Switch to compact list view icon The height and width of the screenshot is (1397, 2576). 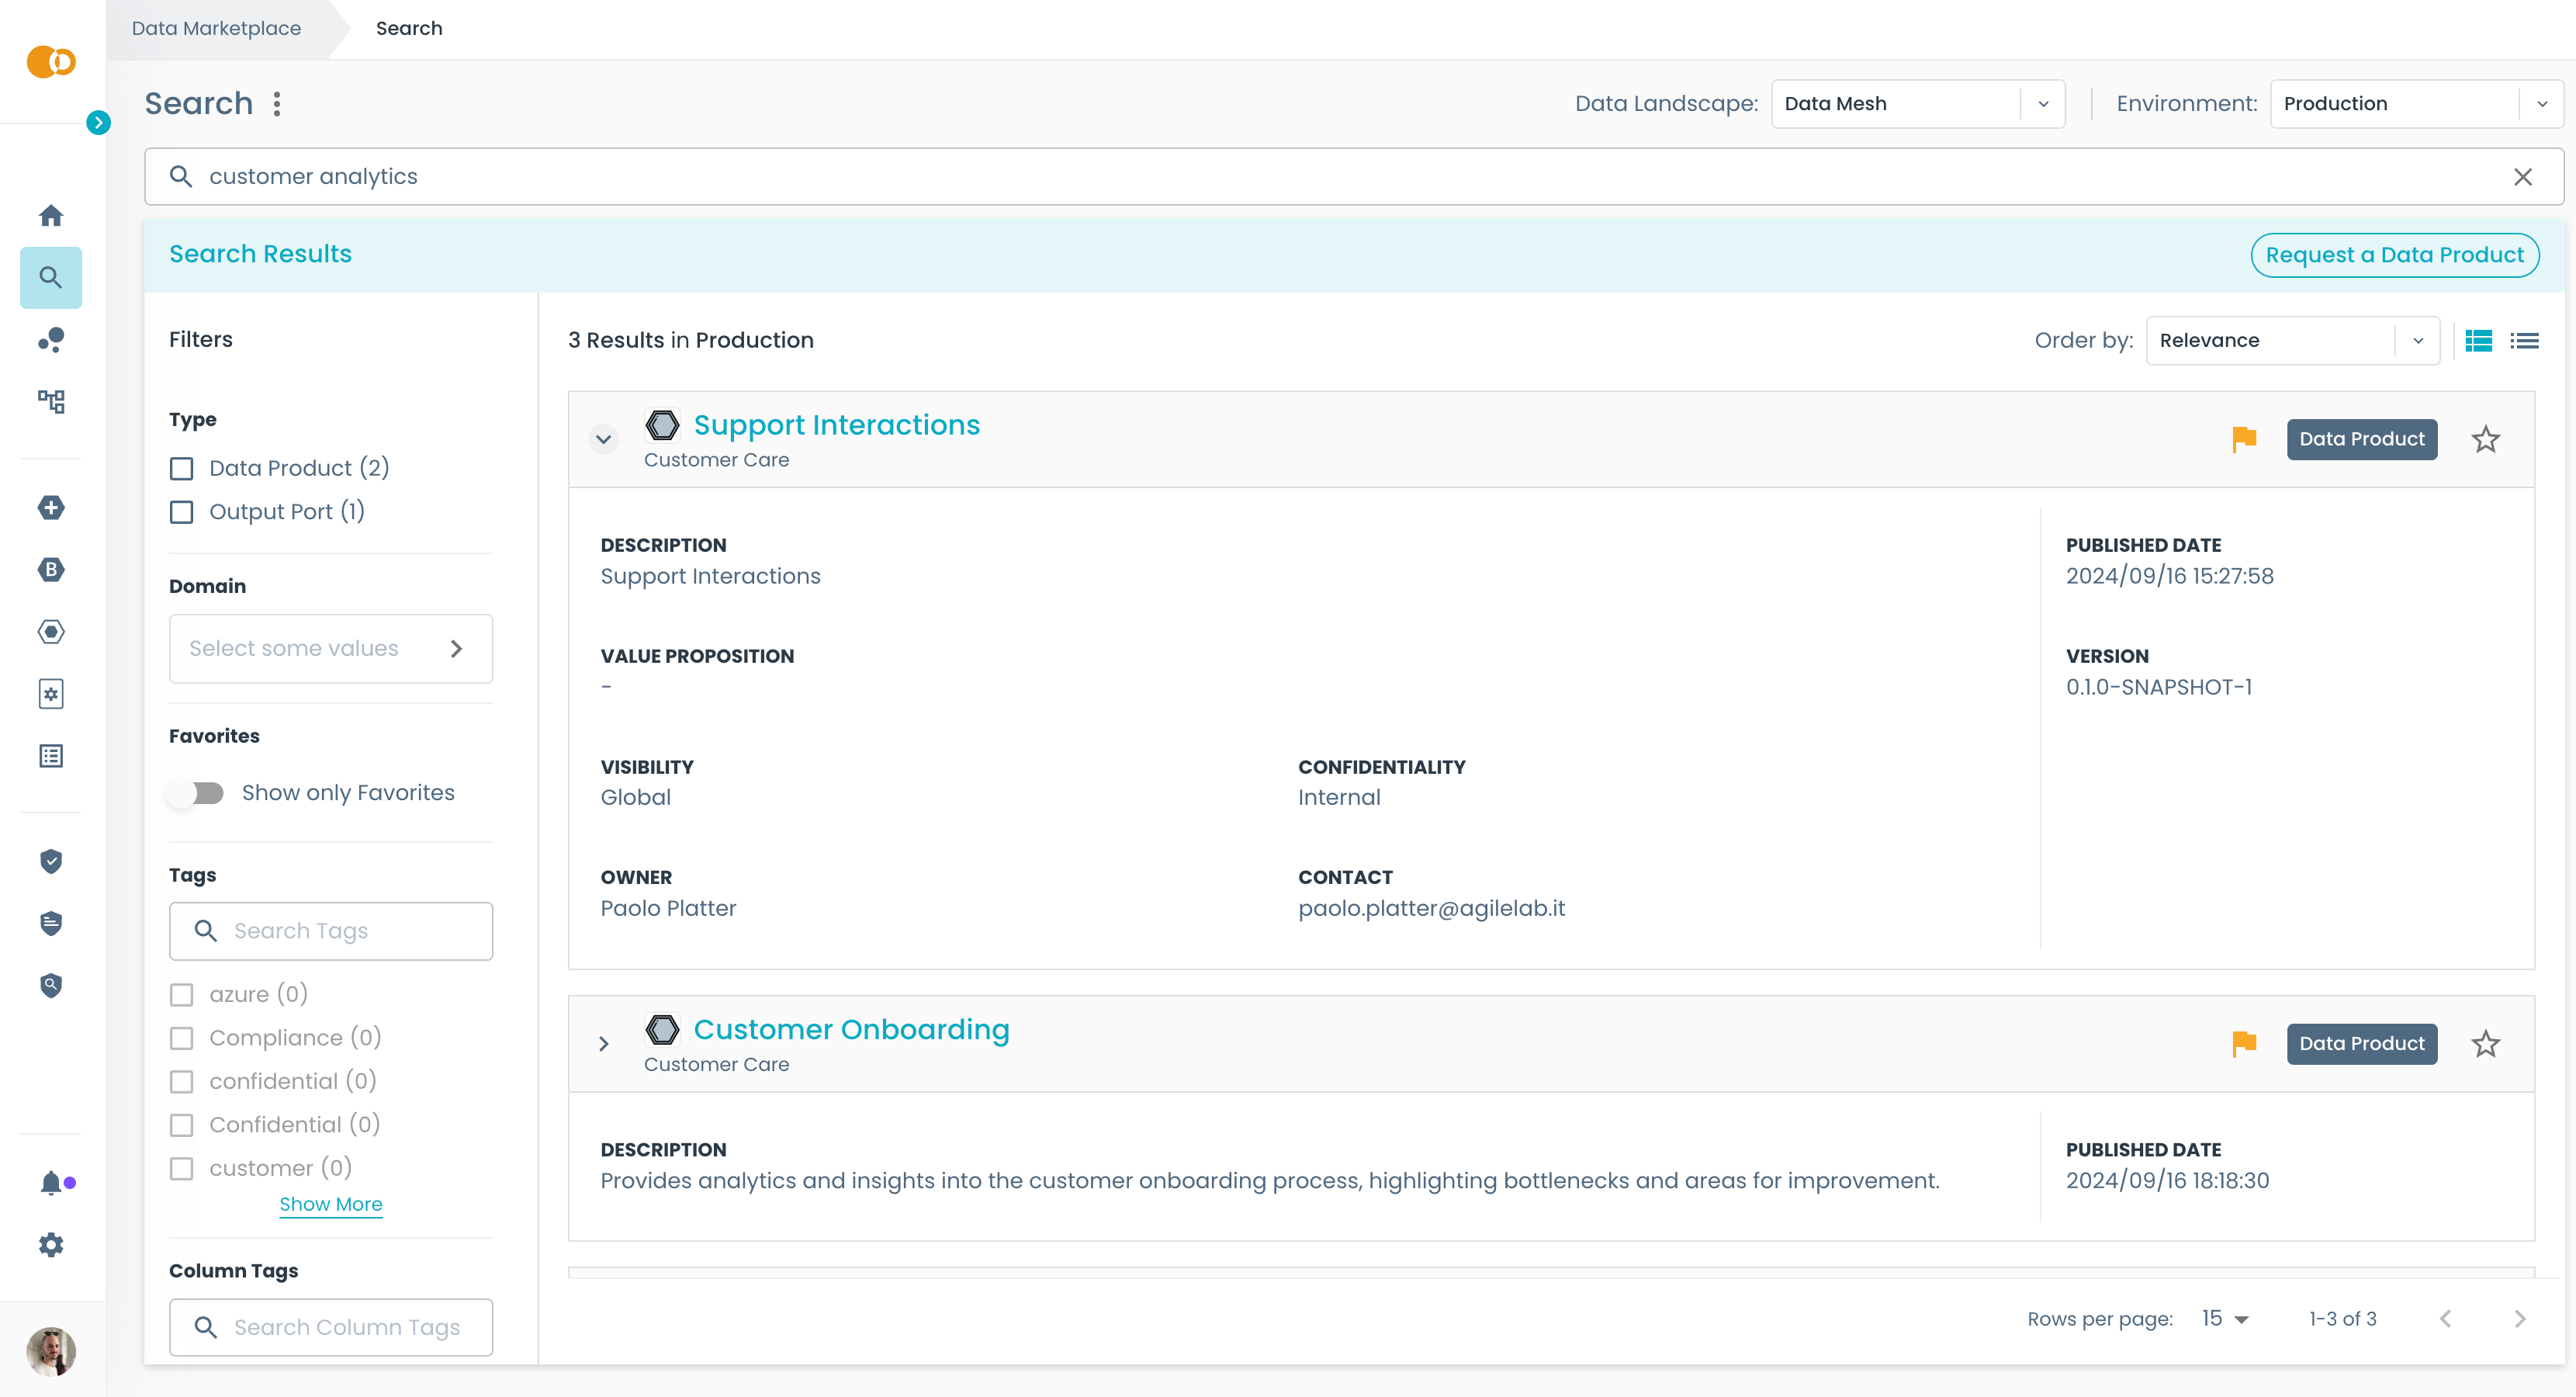tap(2524, 341)
